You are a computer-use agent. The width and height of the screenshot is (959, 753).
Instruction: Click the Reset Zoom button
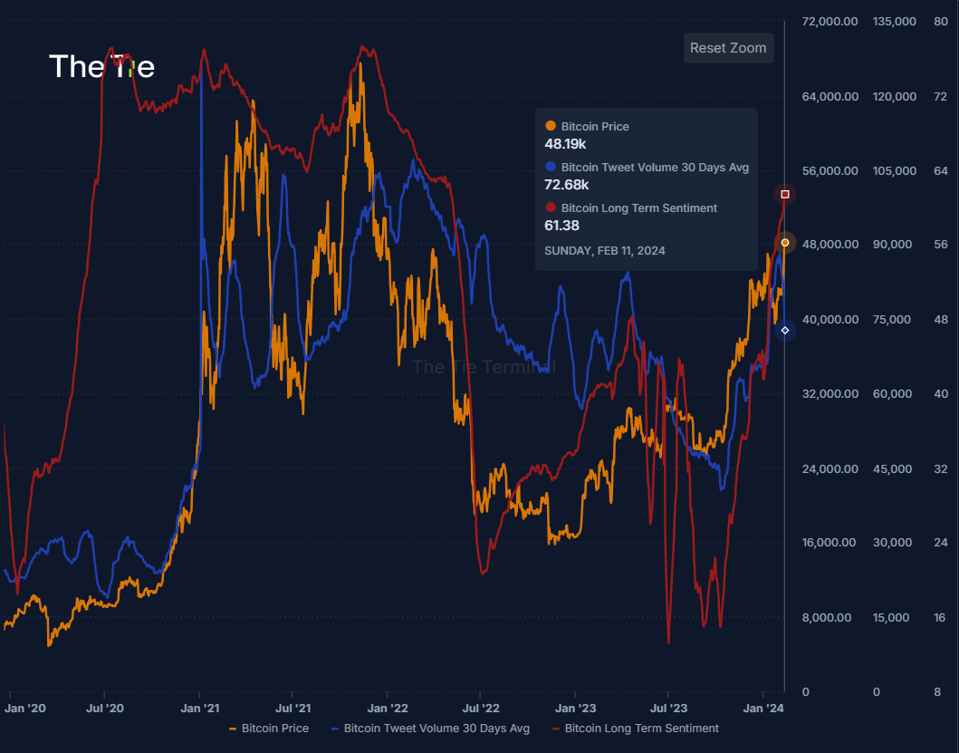(x=728, y=48)
